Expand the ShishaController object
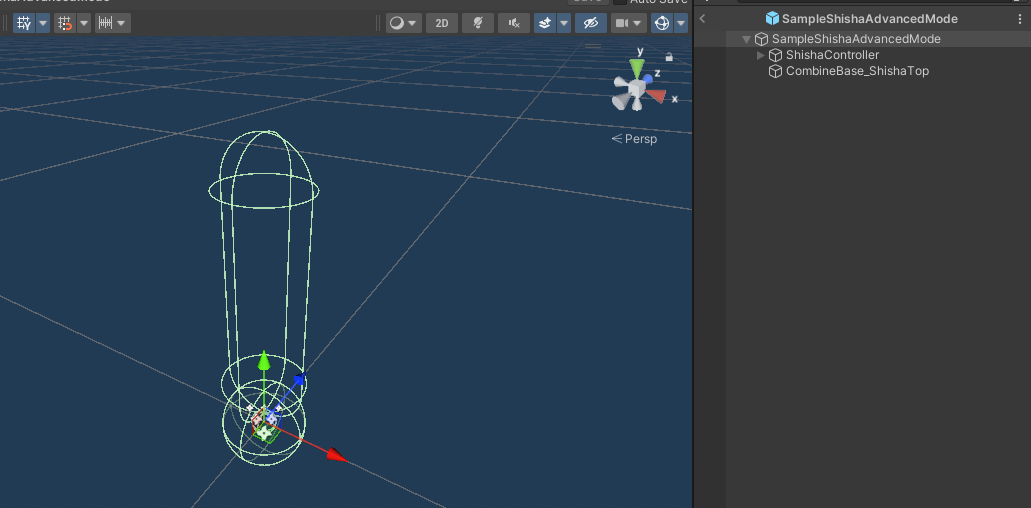 (x=761, y=55)
